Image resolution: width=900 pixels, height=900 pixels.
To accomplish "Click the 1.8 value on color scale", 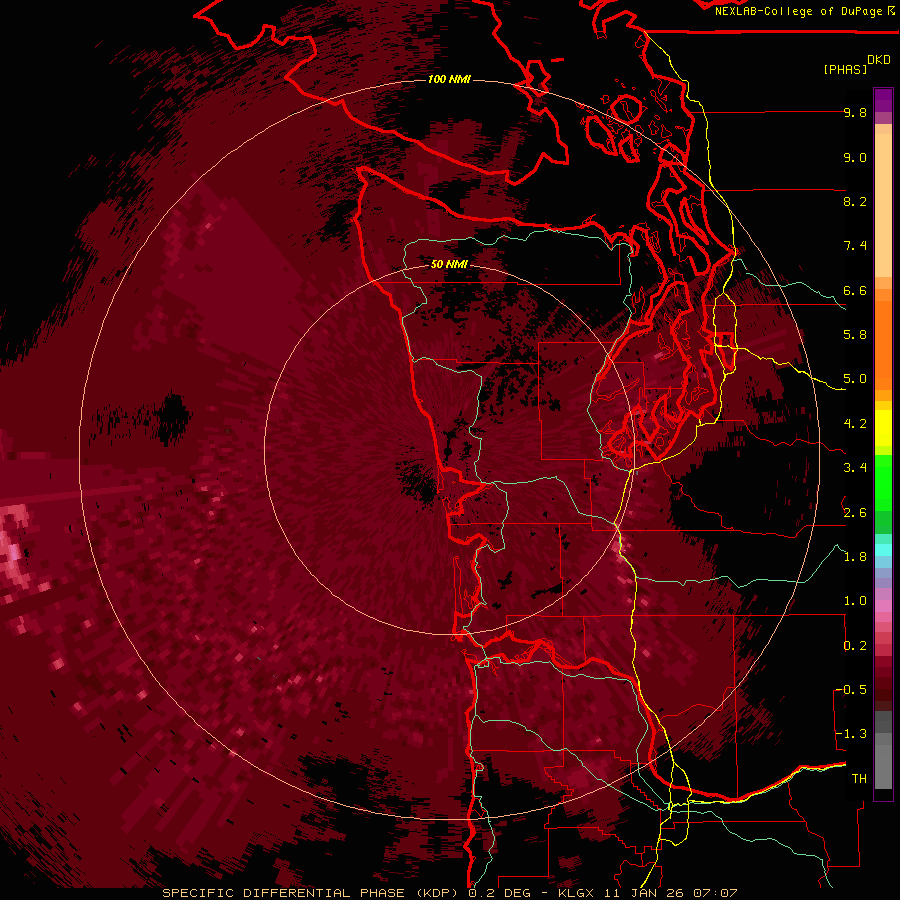I will coord(855,557).
